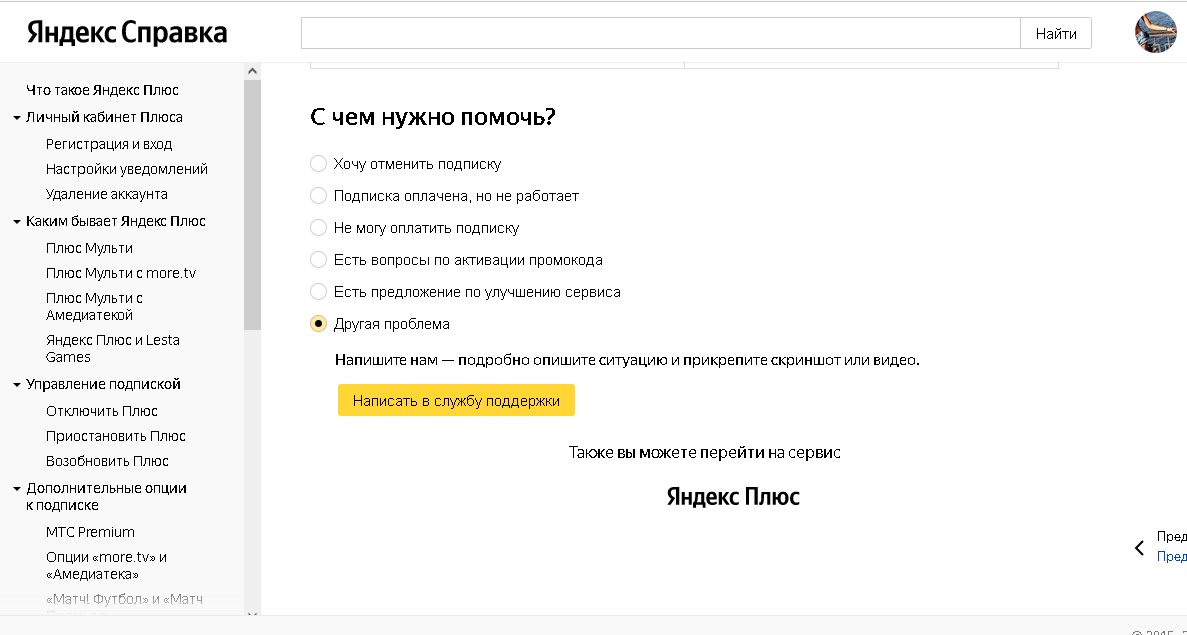Open "Плюс Мульти с more.tv"
Viewport: 1187px width, 635px height.
coord(123,272)
